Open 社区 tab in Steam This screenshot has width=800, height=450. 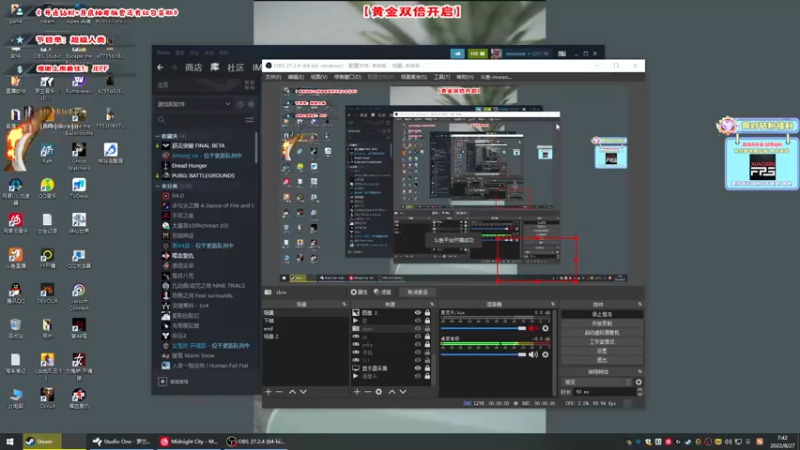(235, 67)
